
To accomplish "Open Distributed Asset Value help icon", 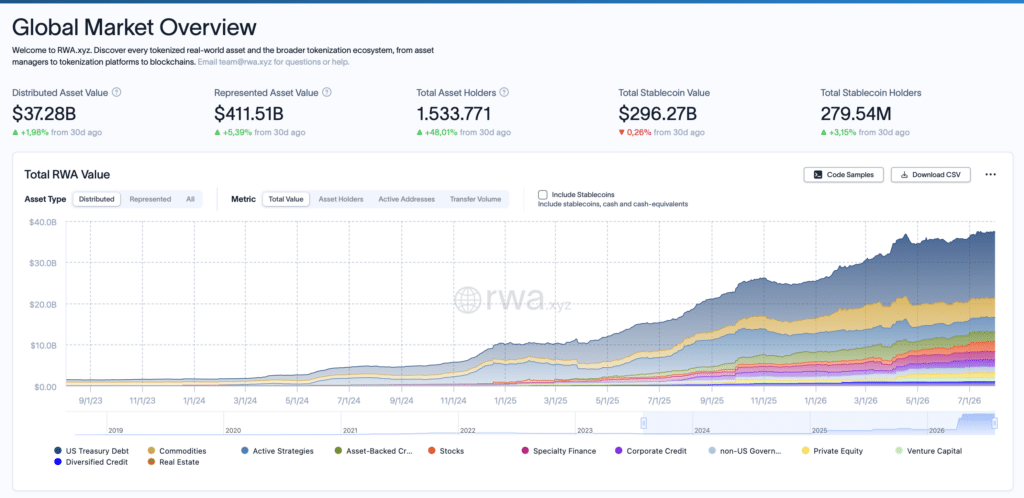I will tap(116, 93).
